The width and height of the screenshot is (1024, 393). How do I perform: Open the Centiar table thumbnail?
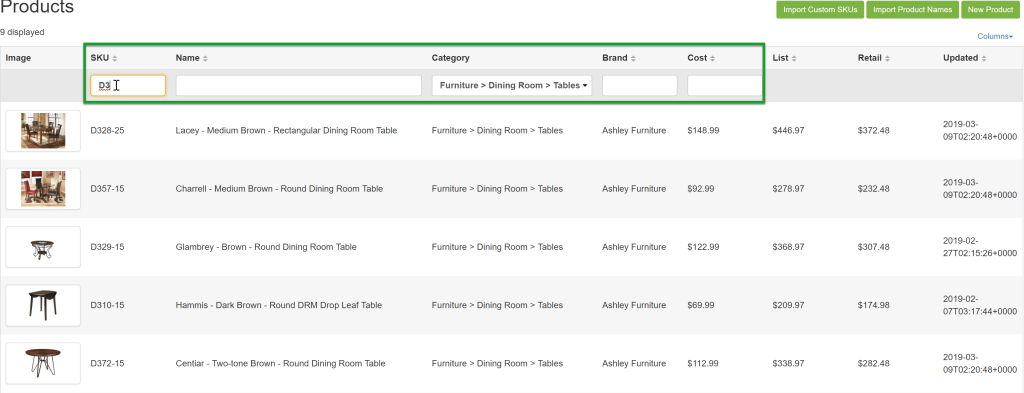click(x=43, y=363)
